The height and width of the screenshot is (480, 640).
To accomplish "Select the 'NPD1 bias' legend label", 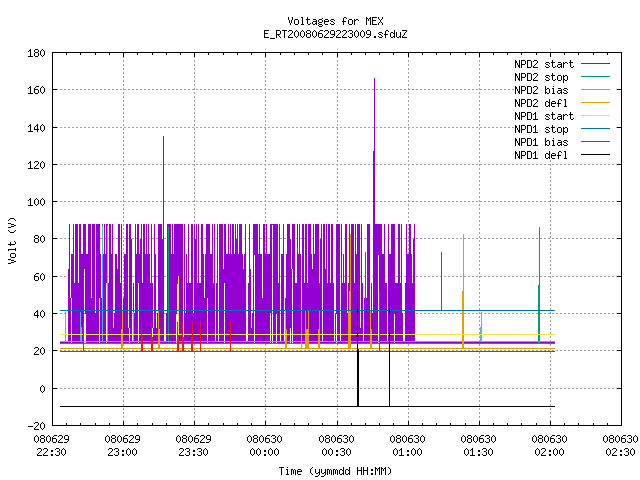I will (x=541, y=142).
